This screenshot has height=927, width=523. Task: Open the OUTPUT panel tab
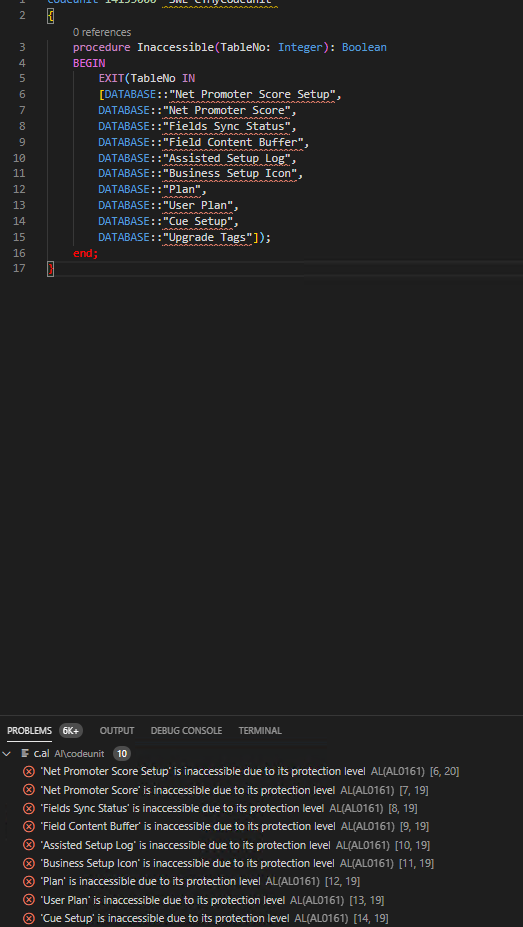click(x=117, y=731)
